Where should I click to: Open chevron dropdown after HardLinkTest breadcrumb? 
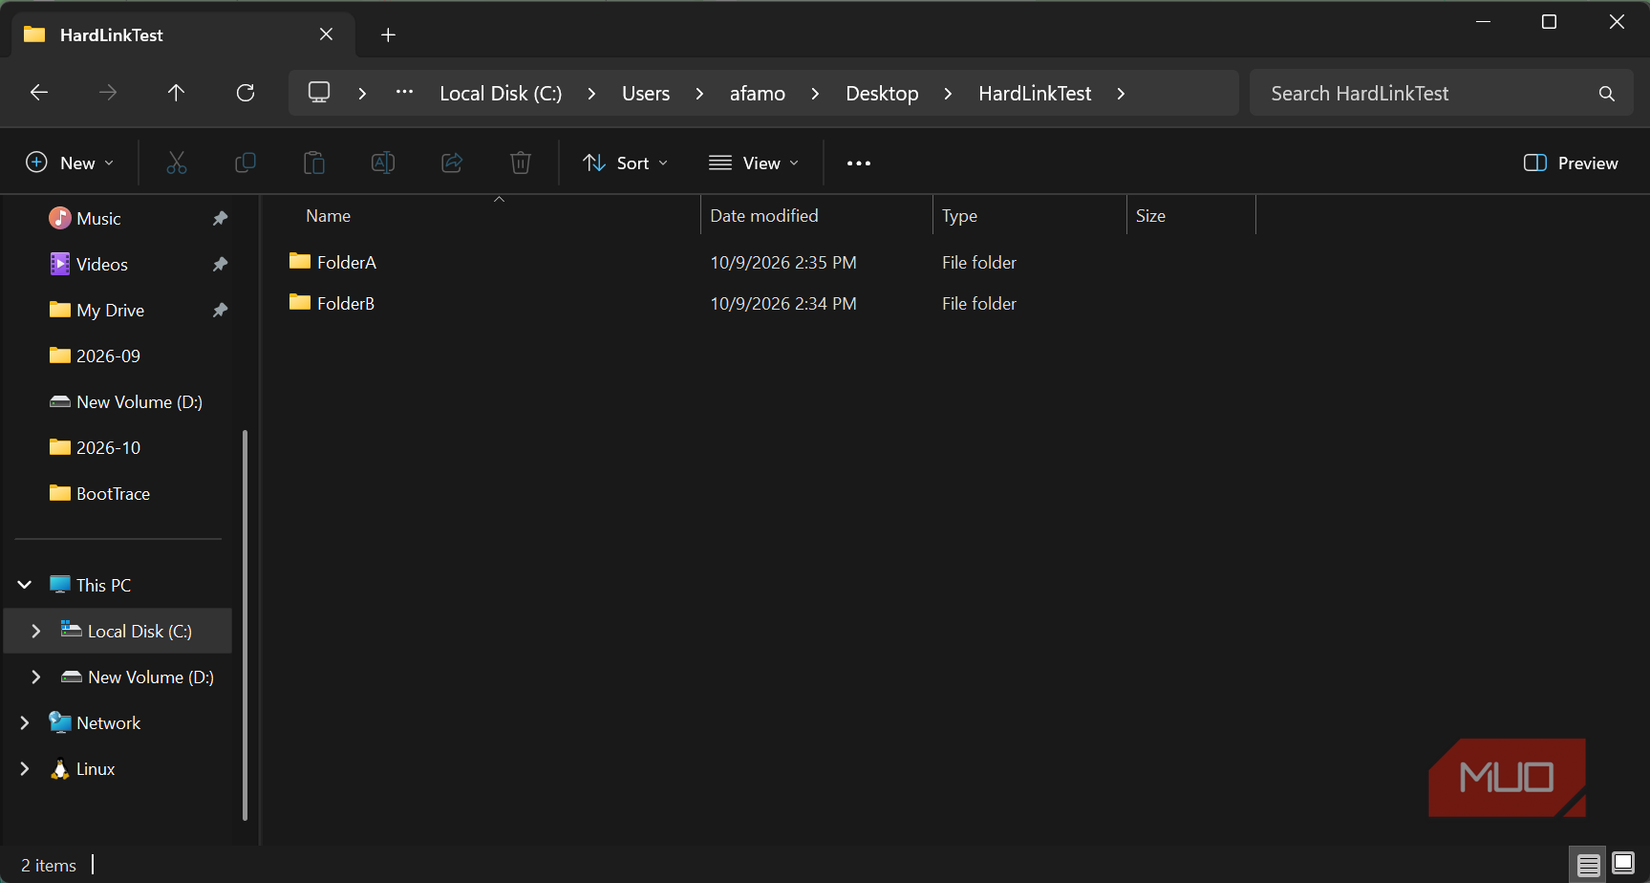coord(1121,93)
